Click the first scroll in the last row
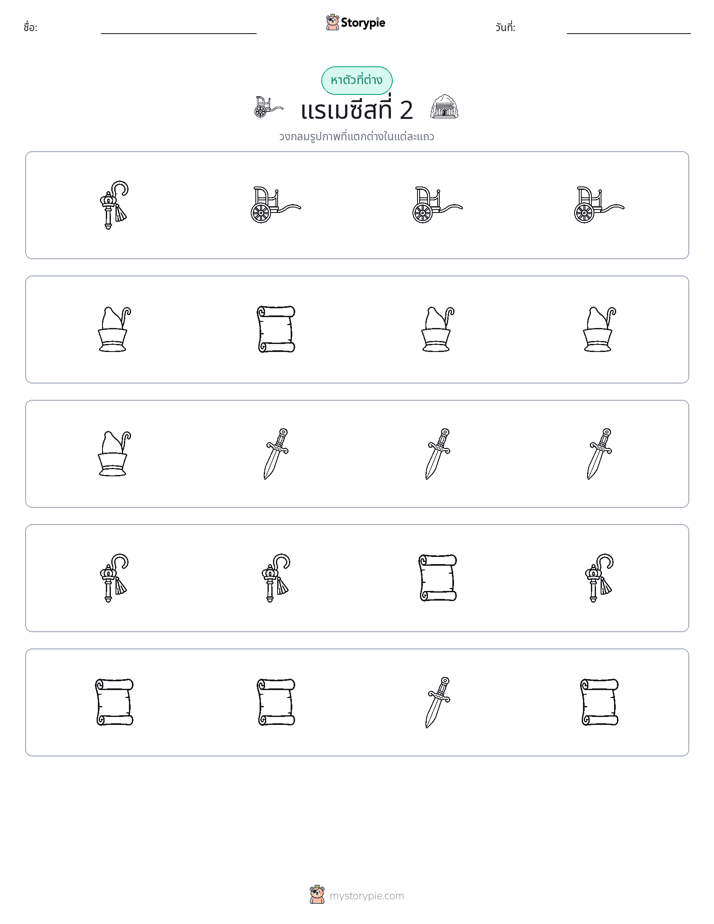The height and width of the screenshot is (924, 714). click(x=114, y=702)
